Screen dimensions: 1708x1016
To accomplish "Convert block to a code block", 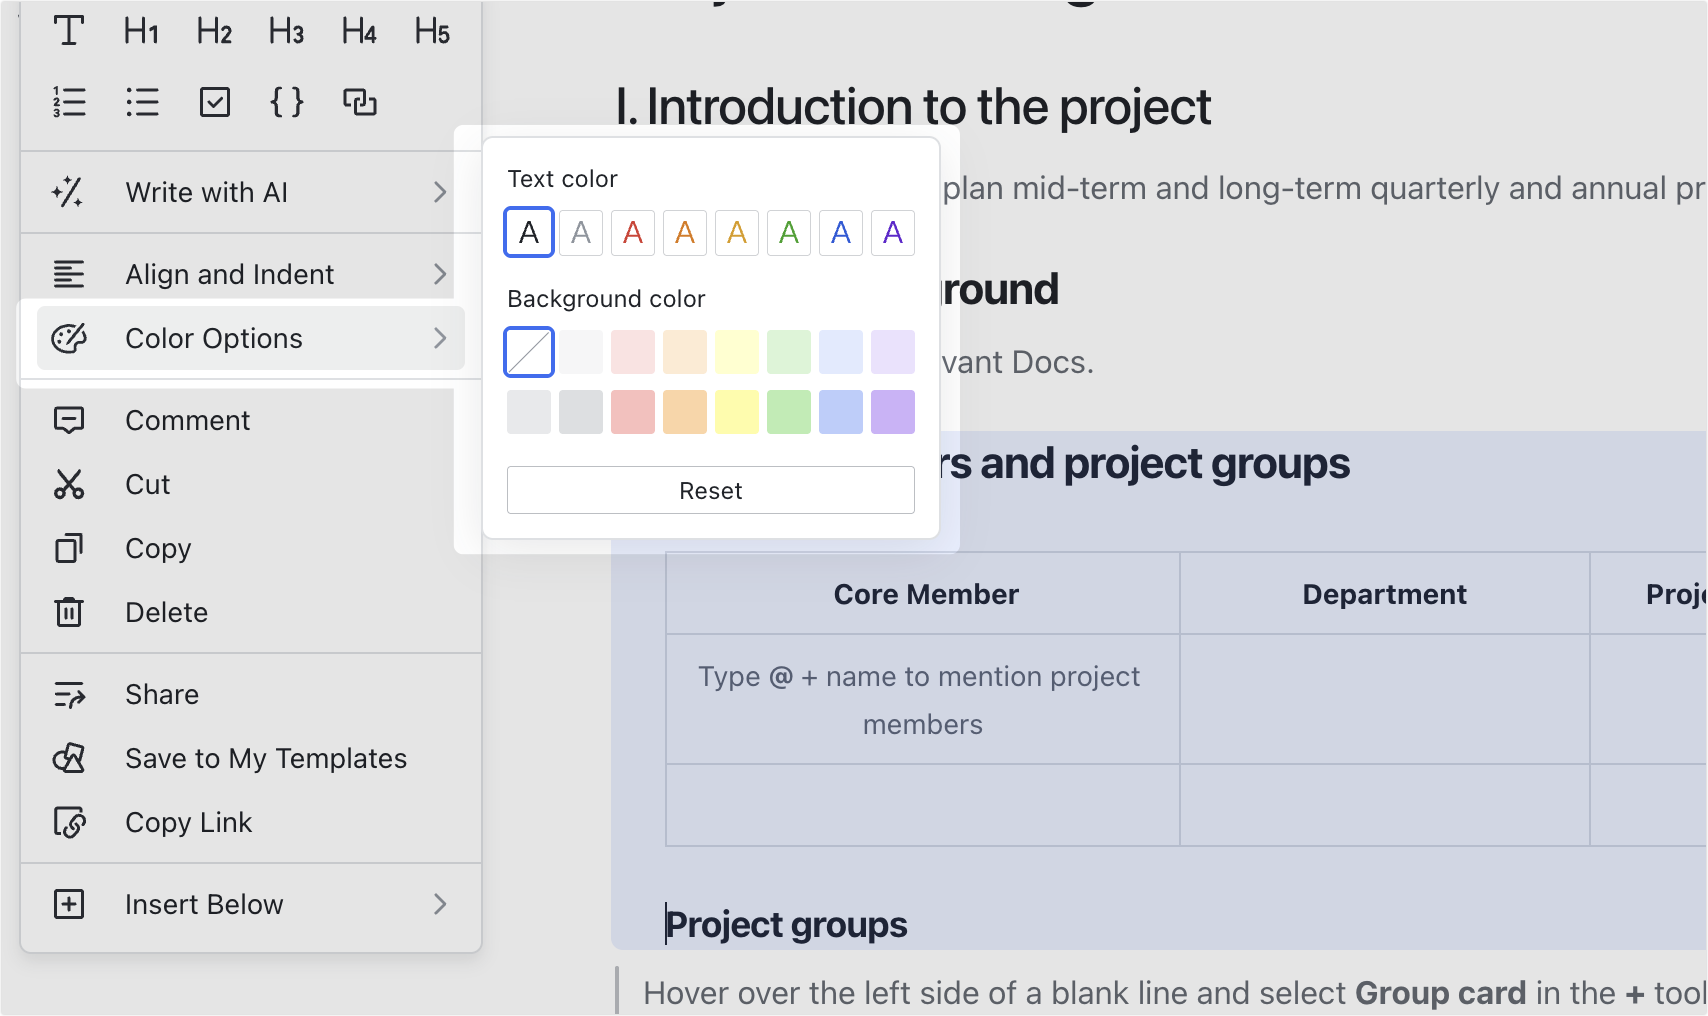I will click(x=287, y=102).
